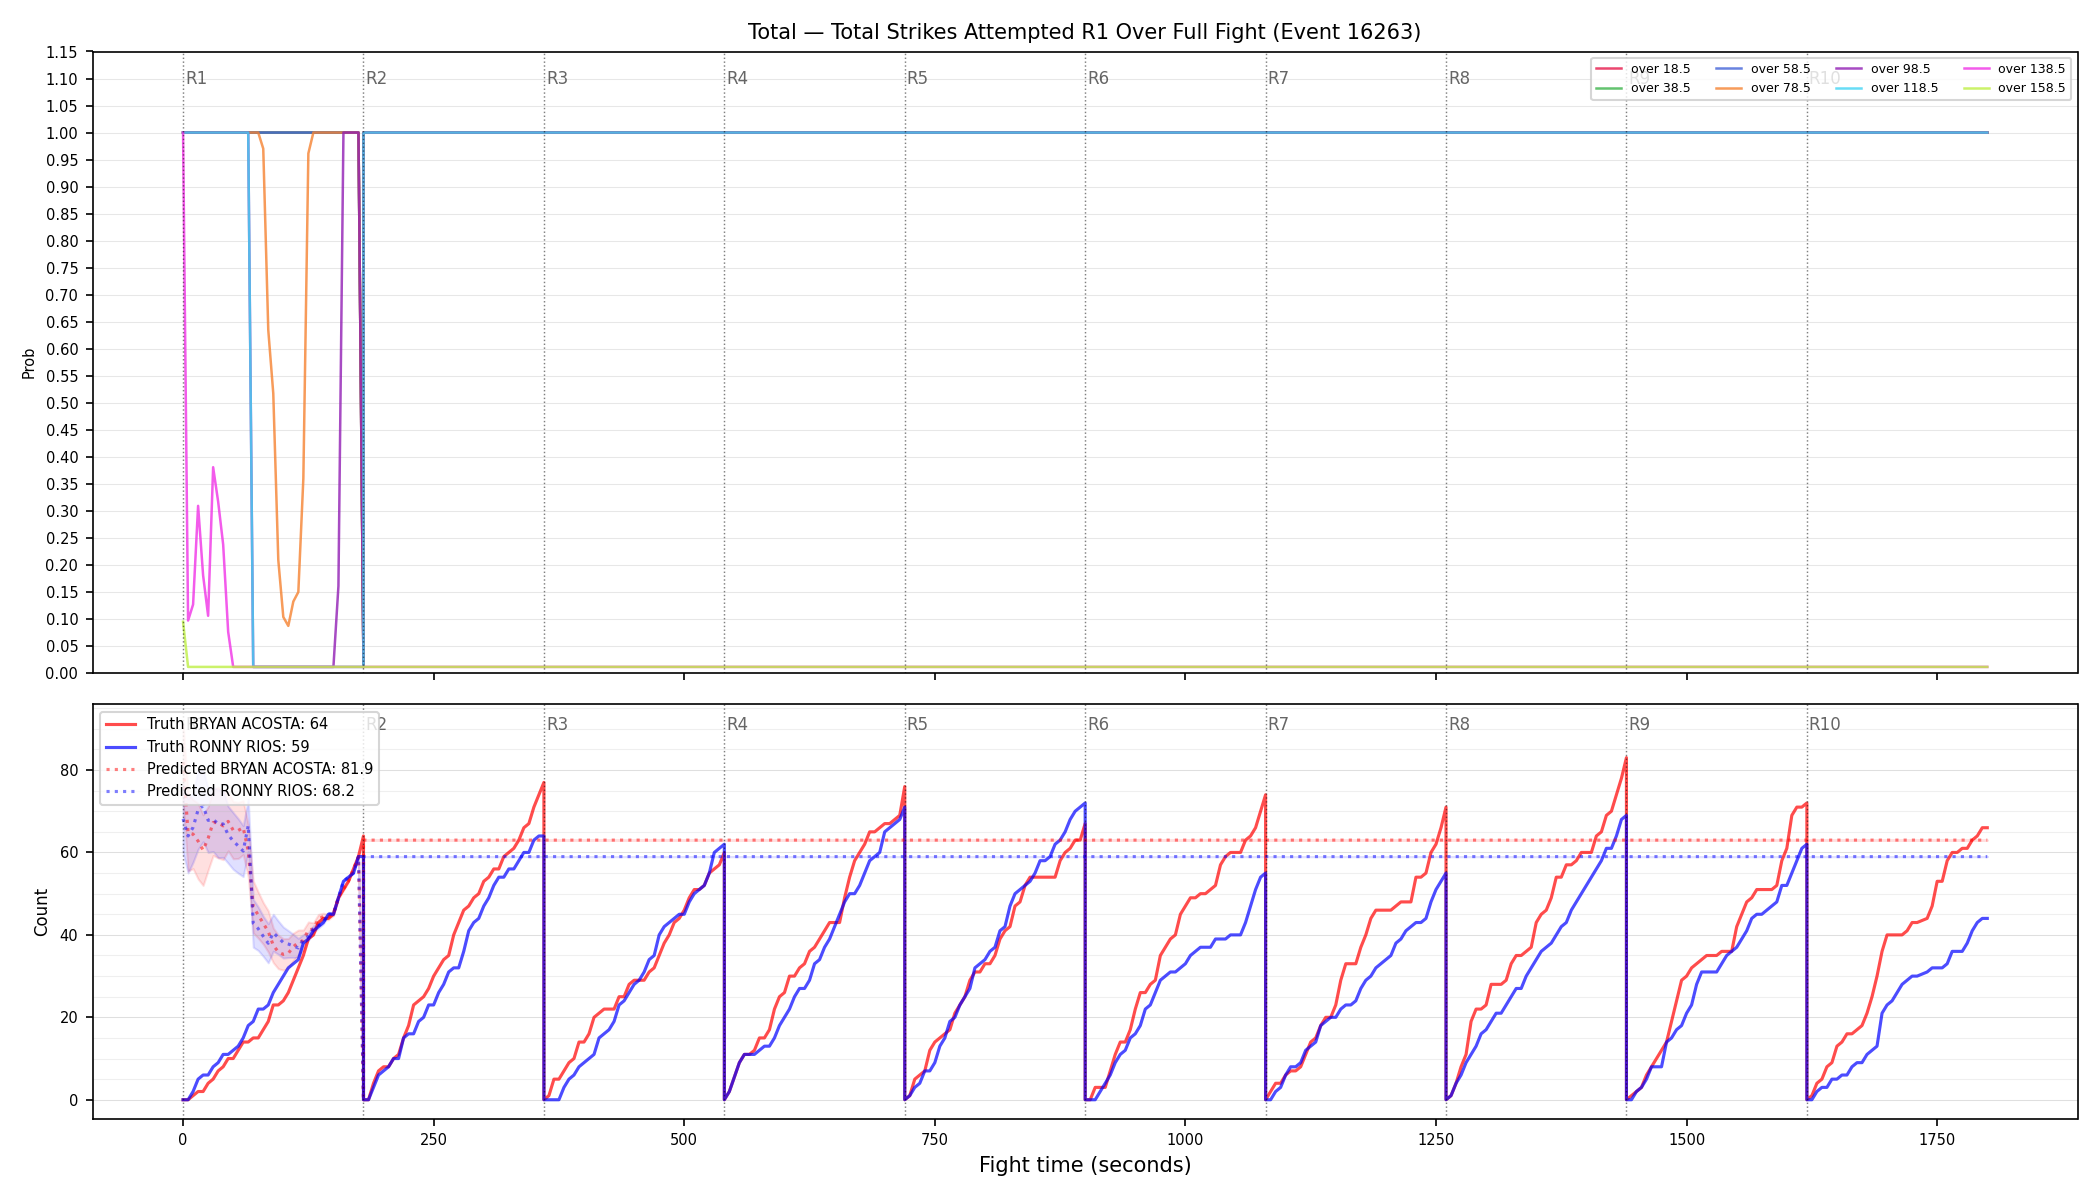The image size is (2100, 1200).
Task: Click the R6 round label in top chart
Action: pyautogui.click(x=1098, y=78)
